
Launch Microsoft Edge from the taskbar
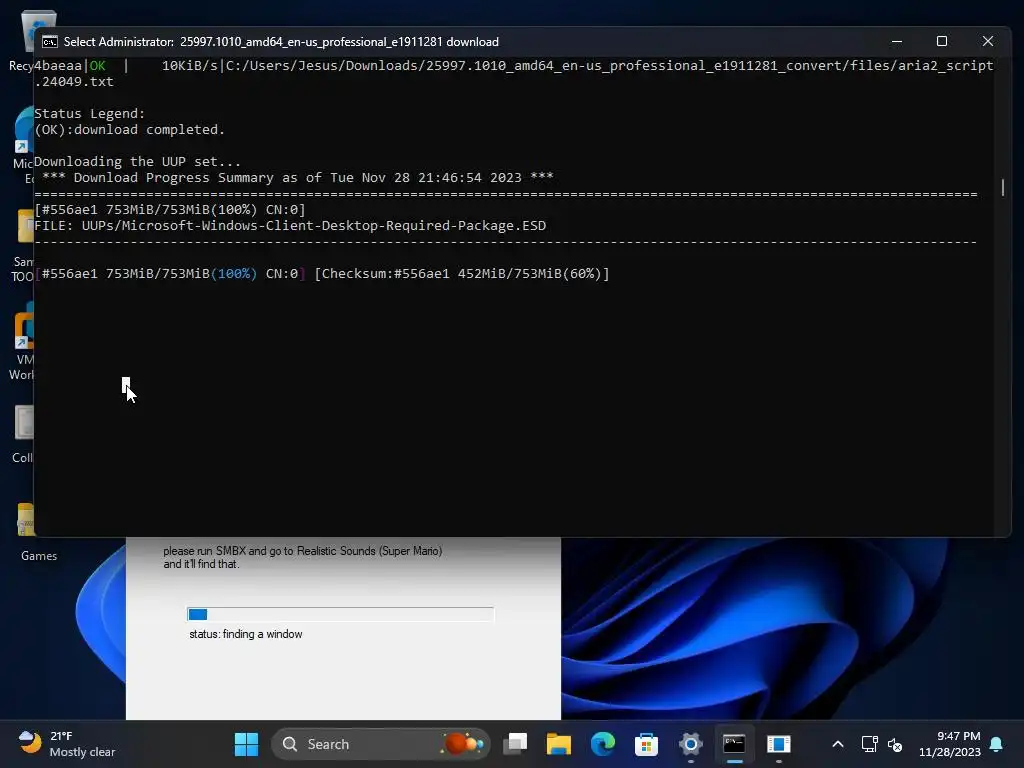tap(603, 744)
